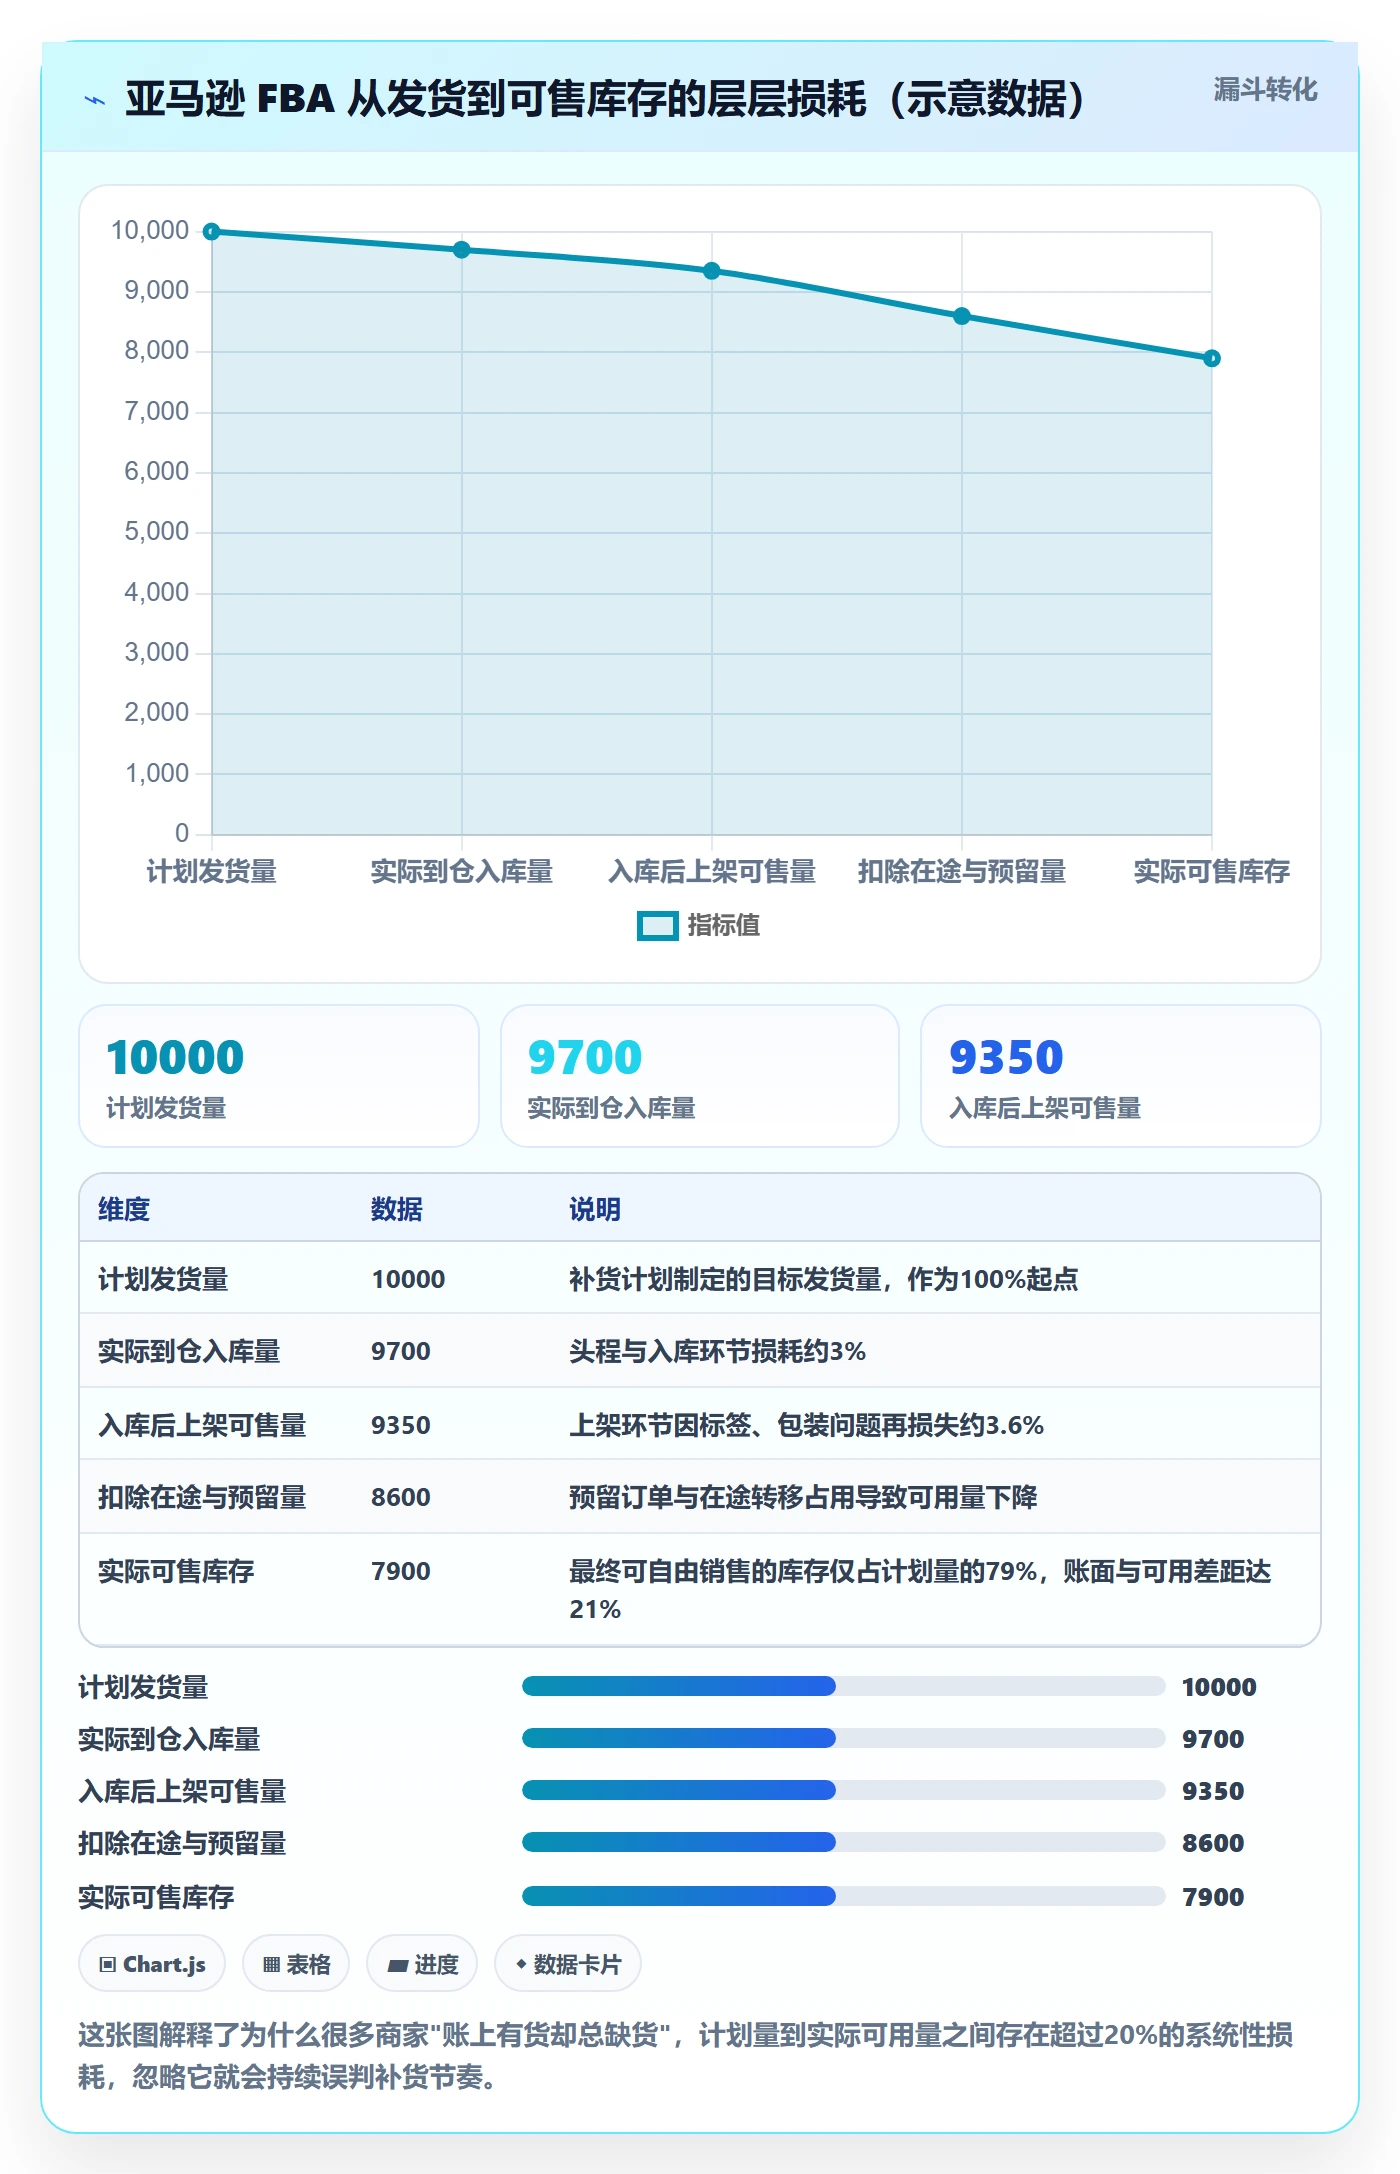Screen dimensions: 1400x2174
Task: Click the chart data point for 实际到仓入库量
Action: [461, 250]
